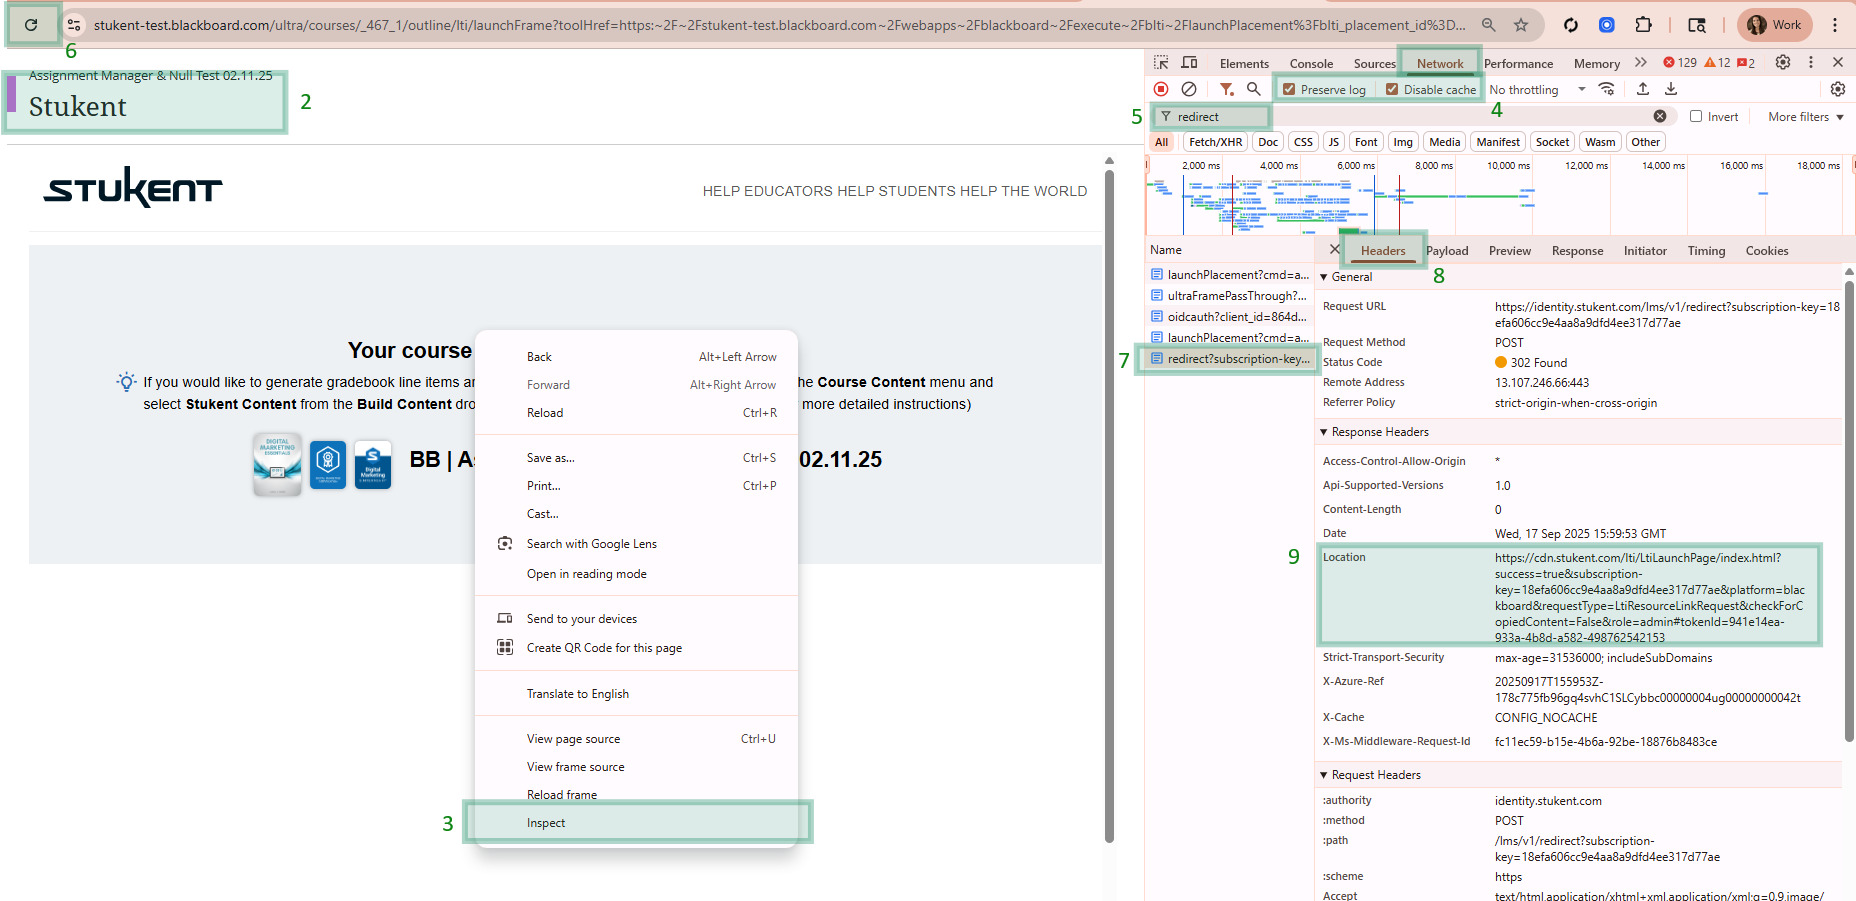The image size is (1856, 901).
Task: Open Network panel settings gear
Action: coord(1838,89)
